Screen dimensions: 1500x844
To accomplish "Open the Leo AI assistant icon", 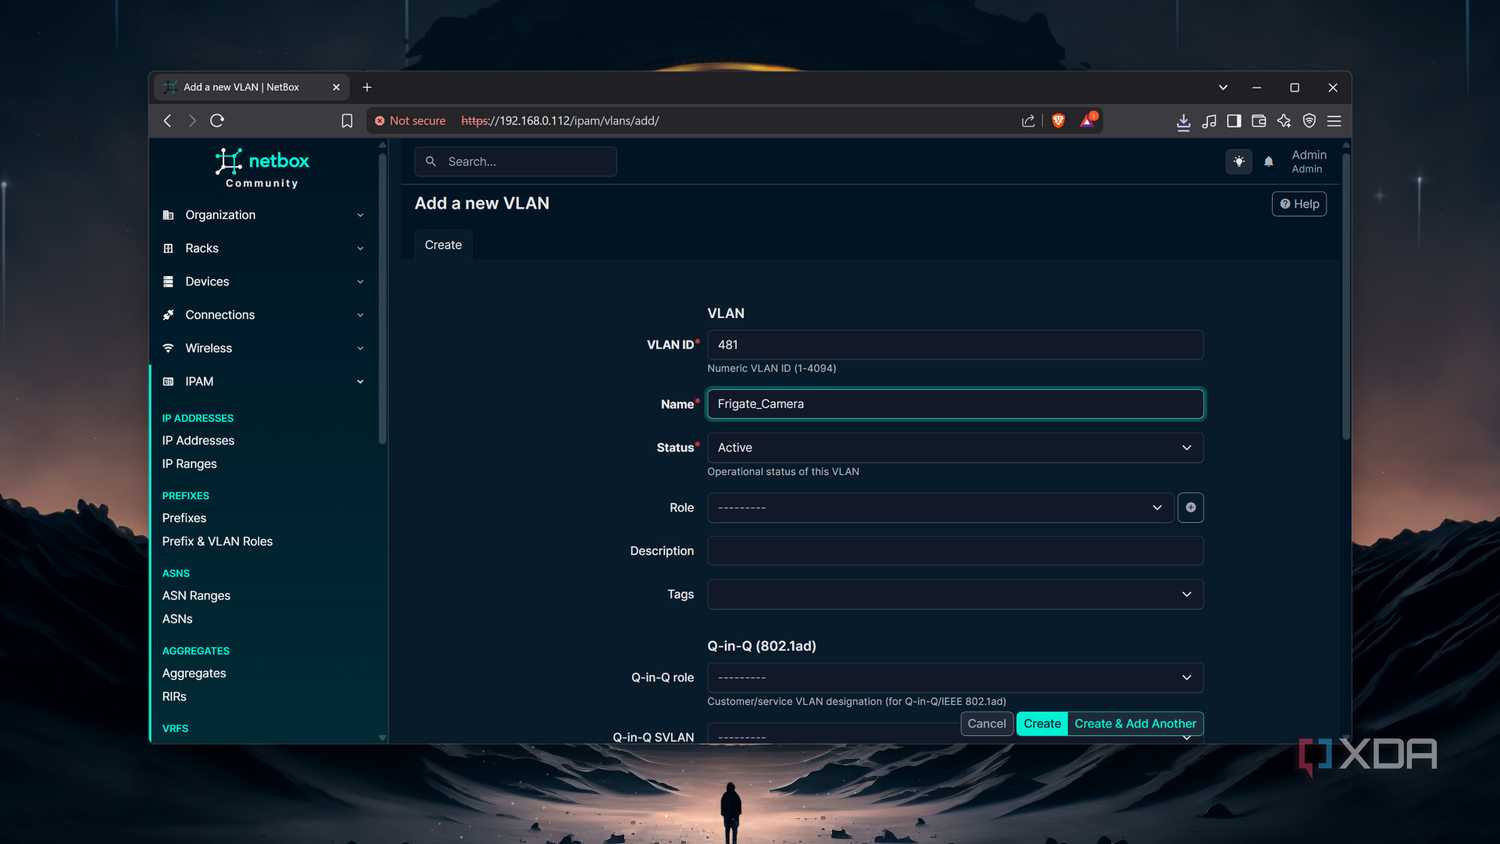I will click(1284, 121).
